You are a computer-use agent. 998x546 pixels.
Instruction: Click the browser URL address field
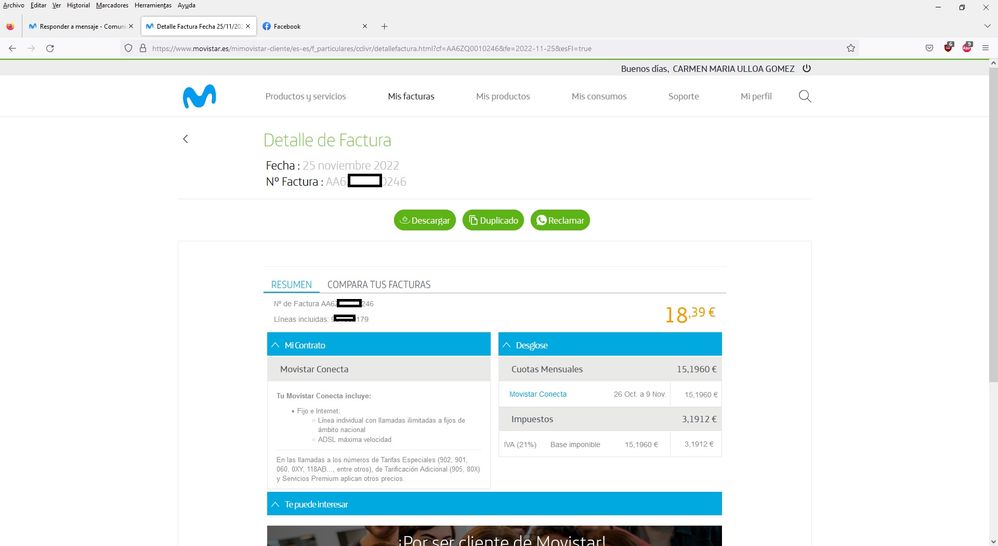480,48
